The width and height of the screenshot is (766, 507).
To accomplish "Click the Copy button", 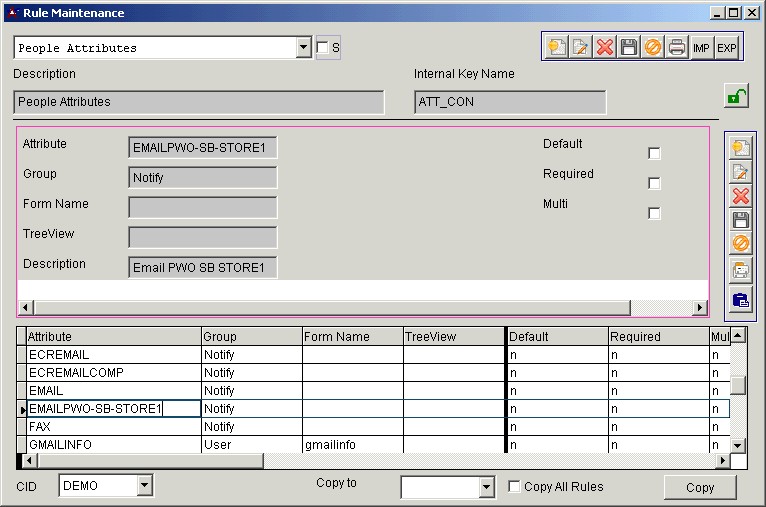I will coord(700,487).
